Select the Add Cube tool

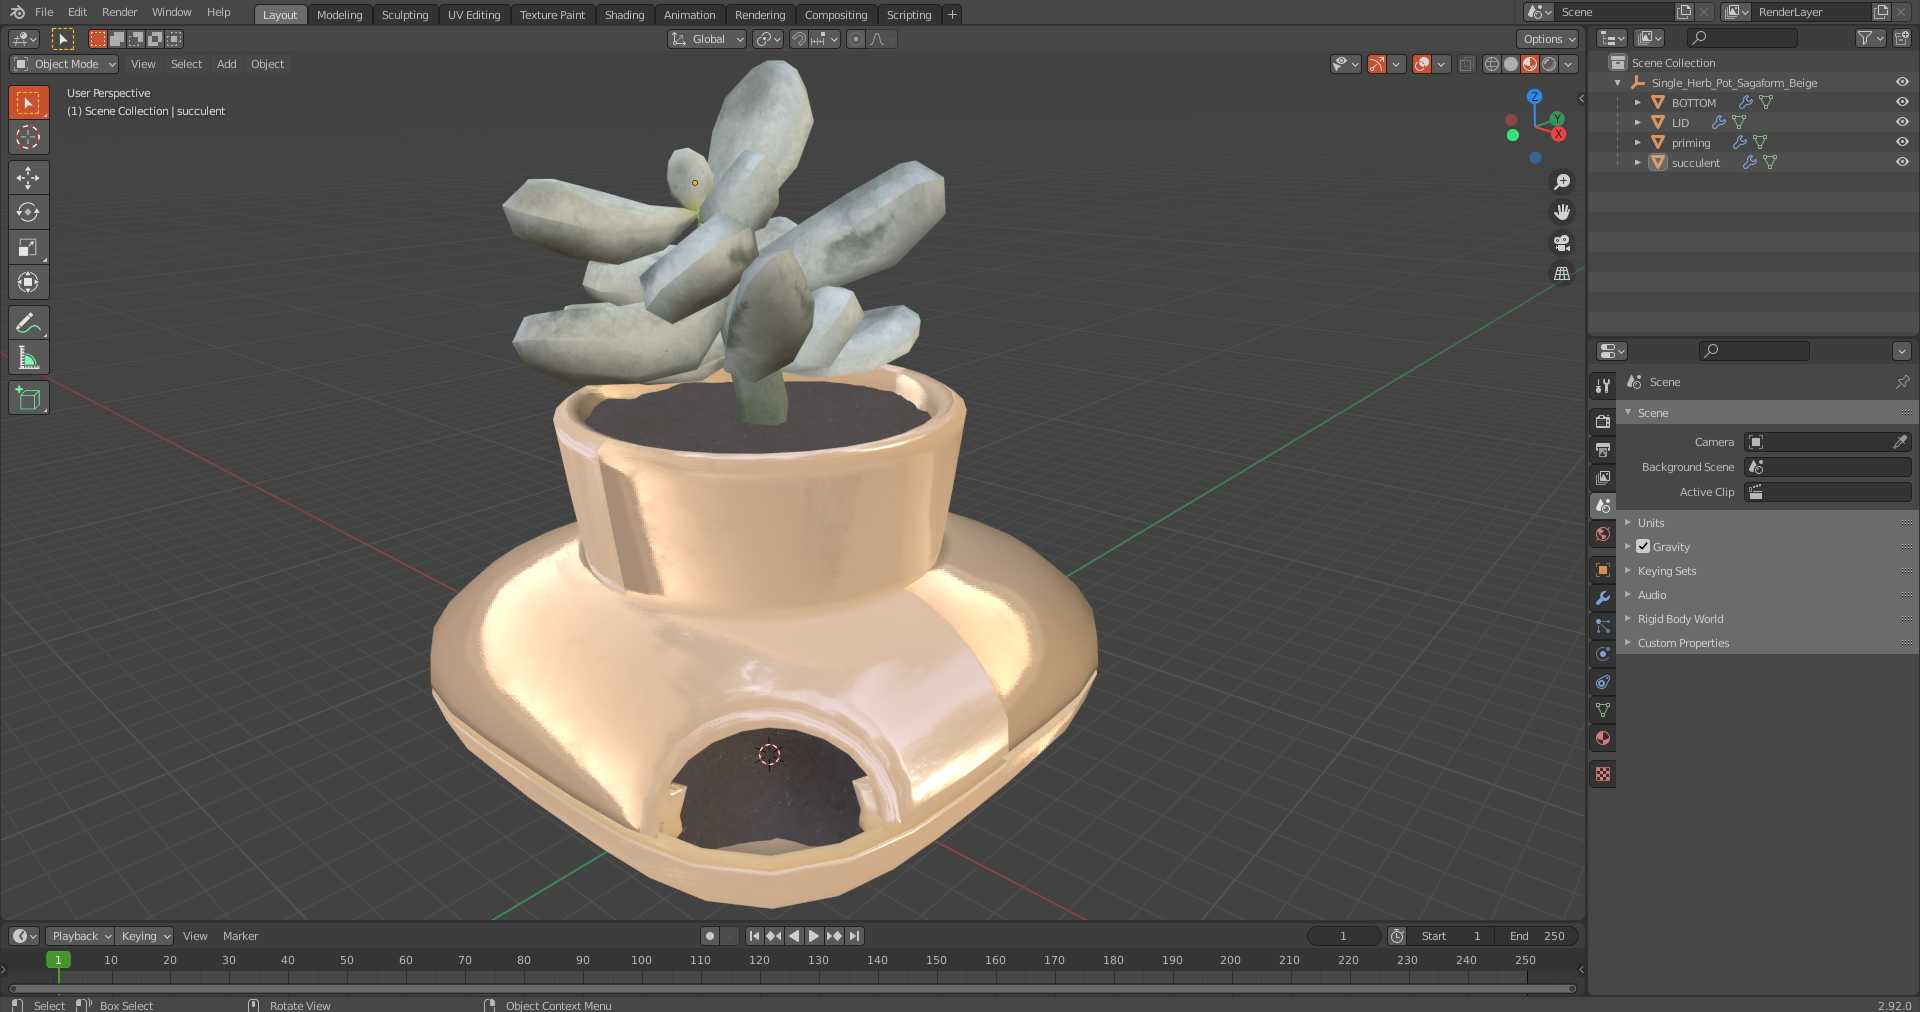(x=28, y=398)
